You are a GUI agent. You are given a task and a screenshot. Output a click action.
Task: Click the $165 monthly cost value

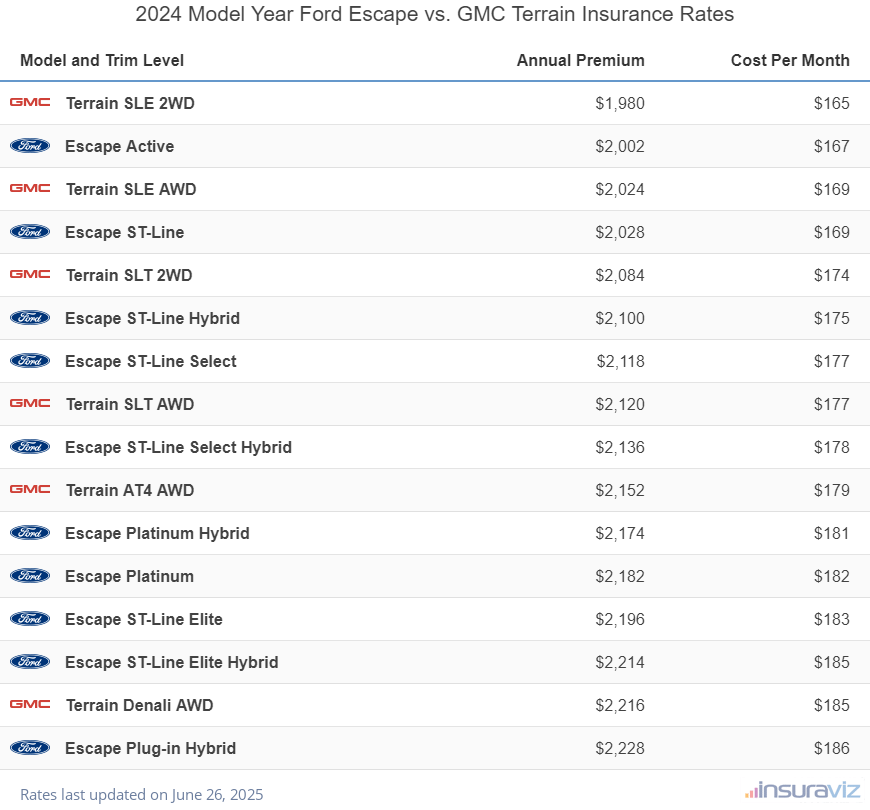(832, 103)
